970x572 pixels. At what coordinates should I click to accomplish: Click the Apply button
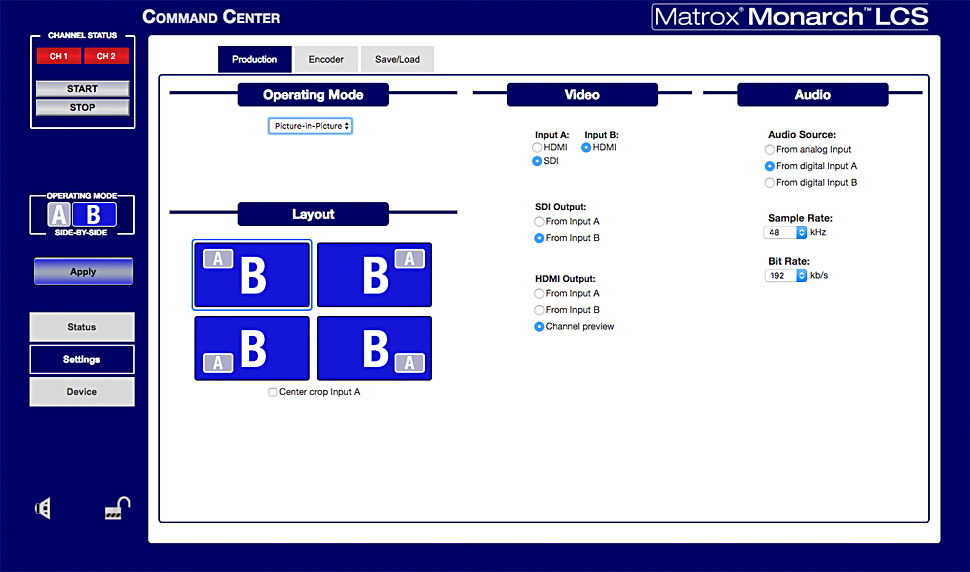click(x=83, y=271)
